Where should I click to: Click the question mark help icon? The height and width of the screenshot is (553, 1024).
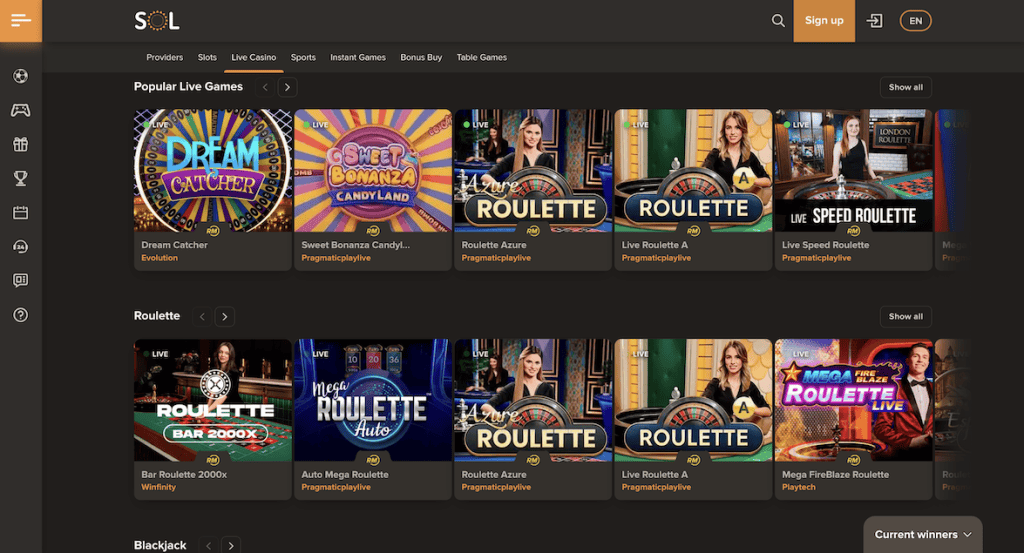point(20,315)
